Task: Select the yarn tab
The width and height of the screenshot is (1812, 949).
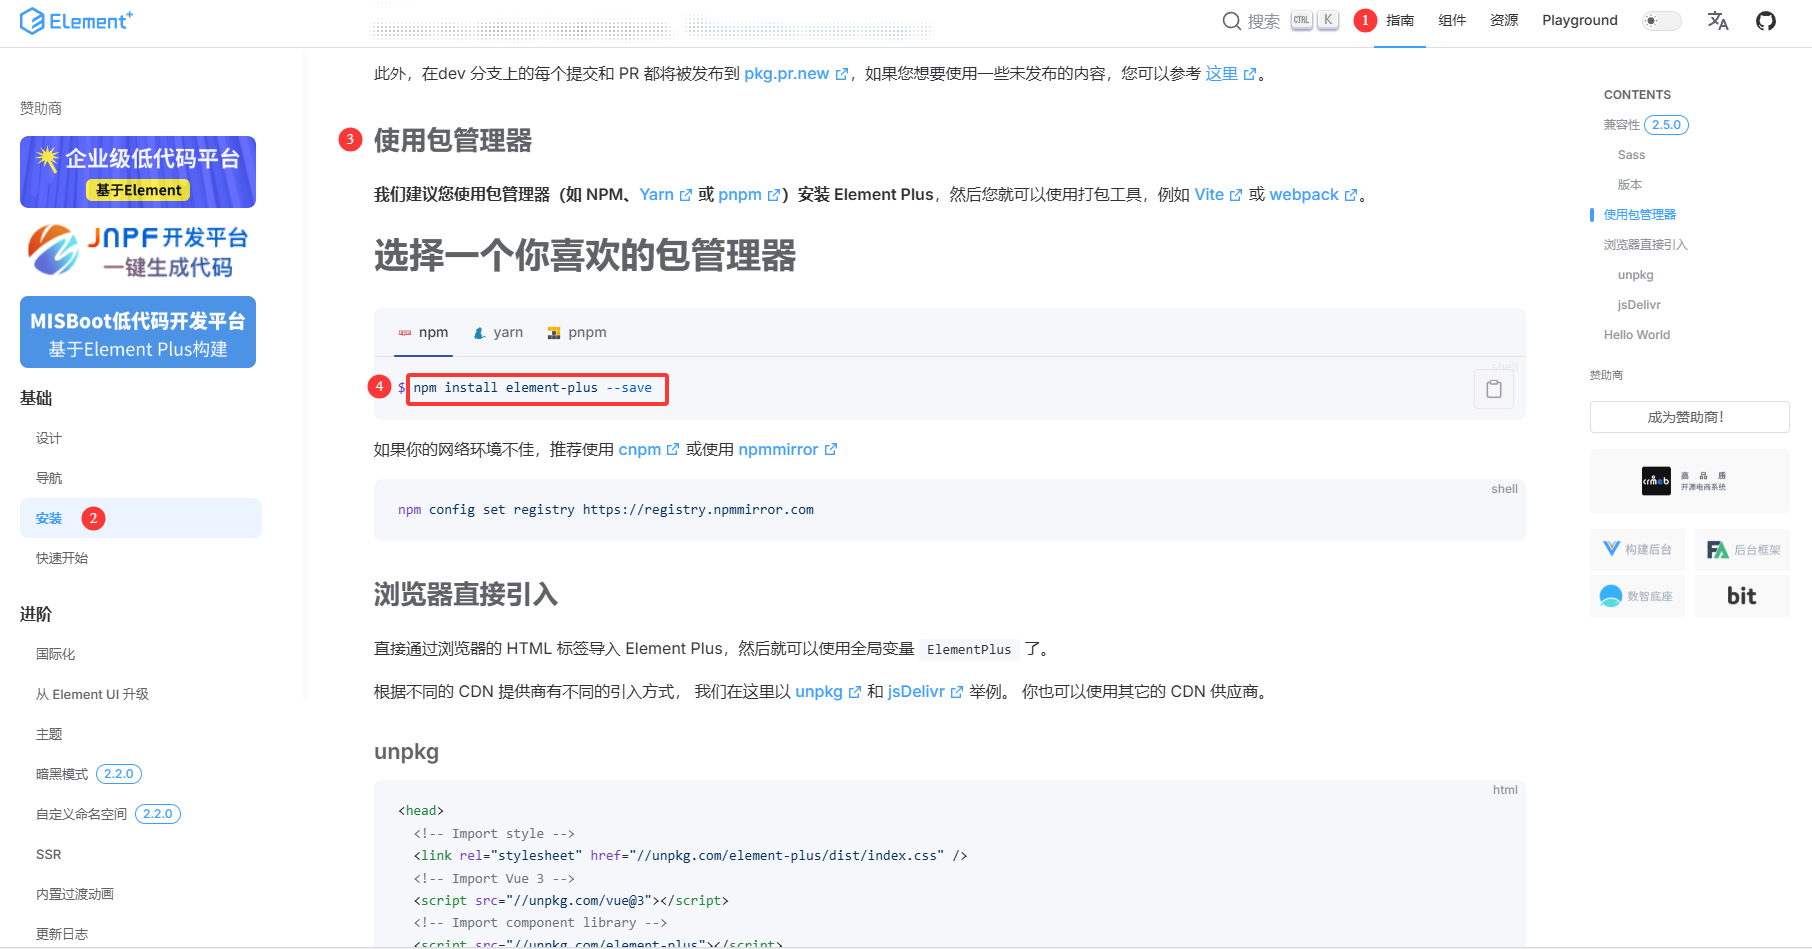Action: (498, 333)
